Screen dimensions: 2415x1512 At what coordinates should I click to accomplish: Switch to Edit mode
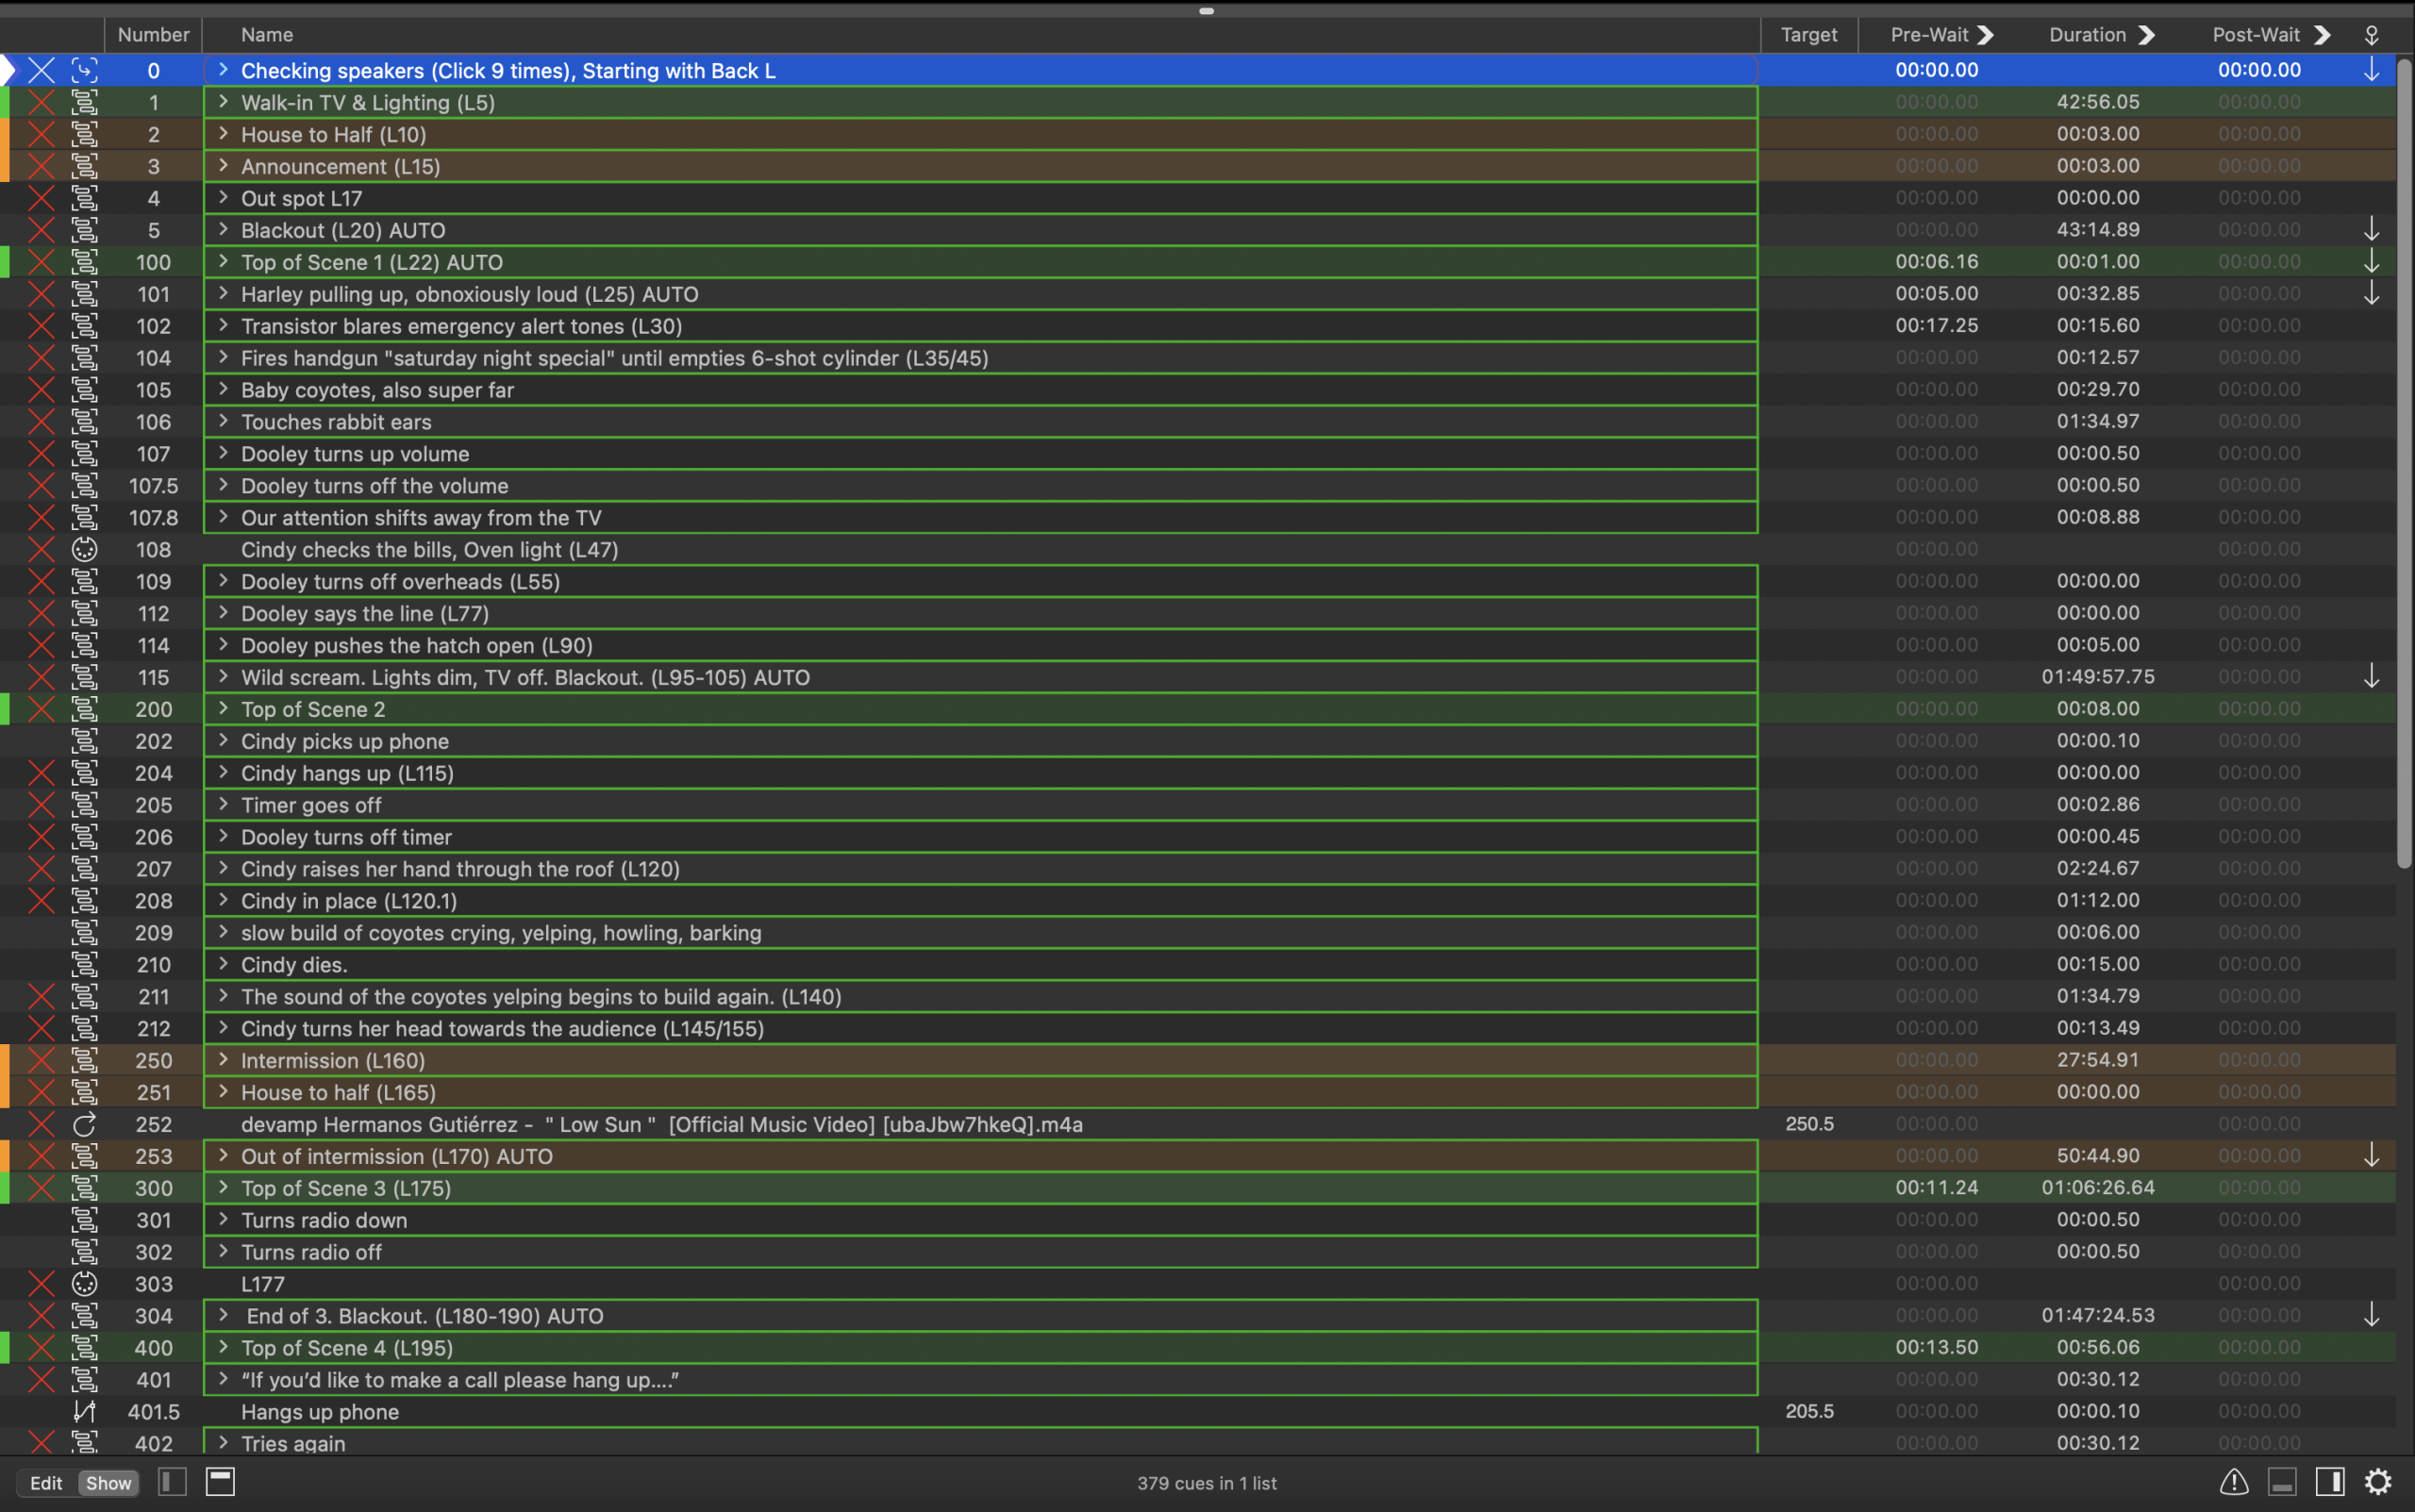46,1483
